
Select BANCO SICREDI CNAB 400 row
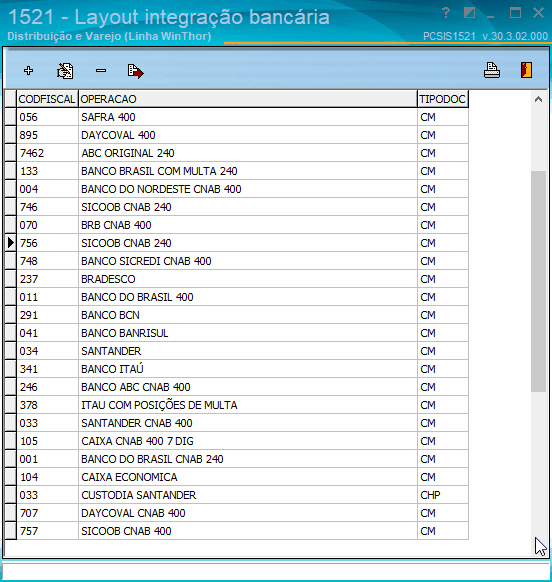(236, 261)
